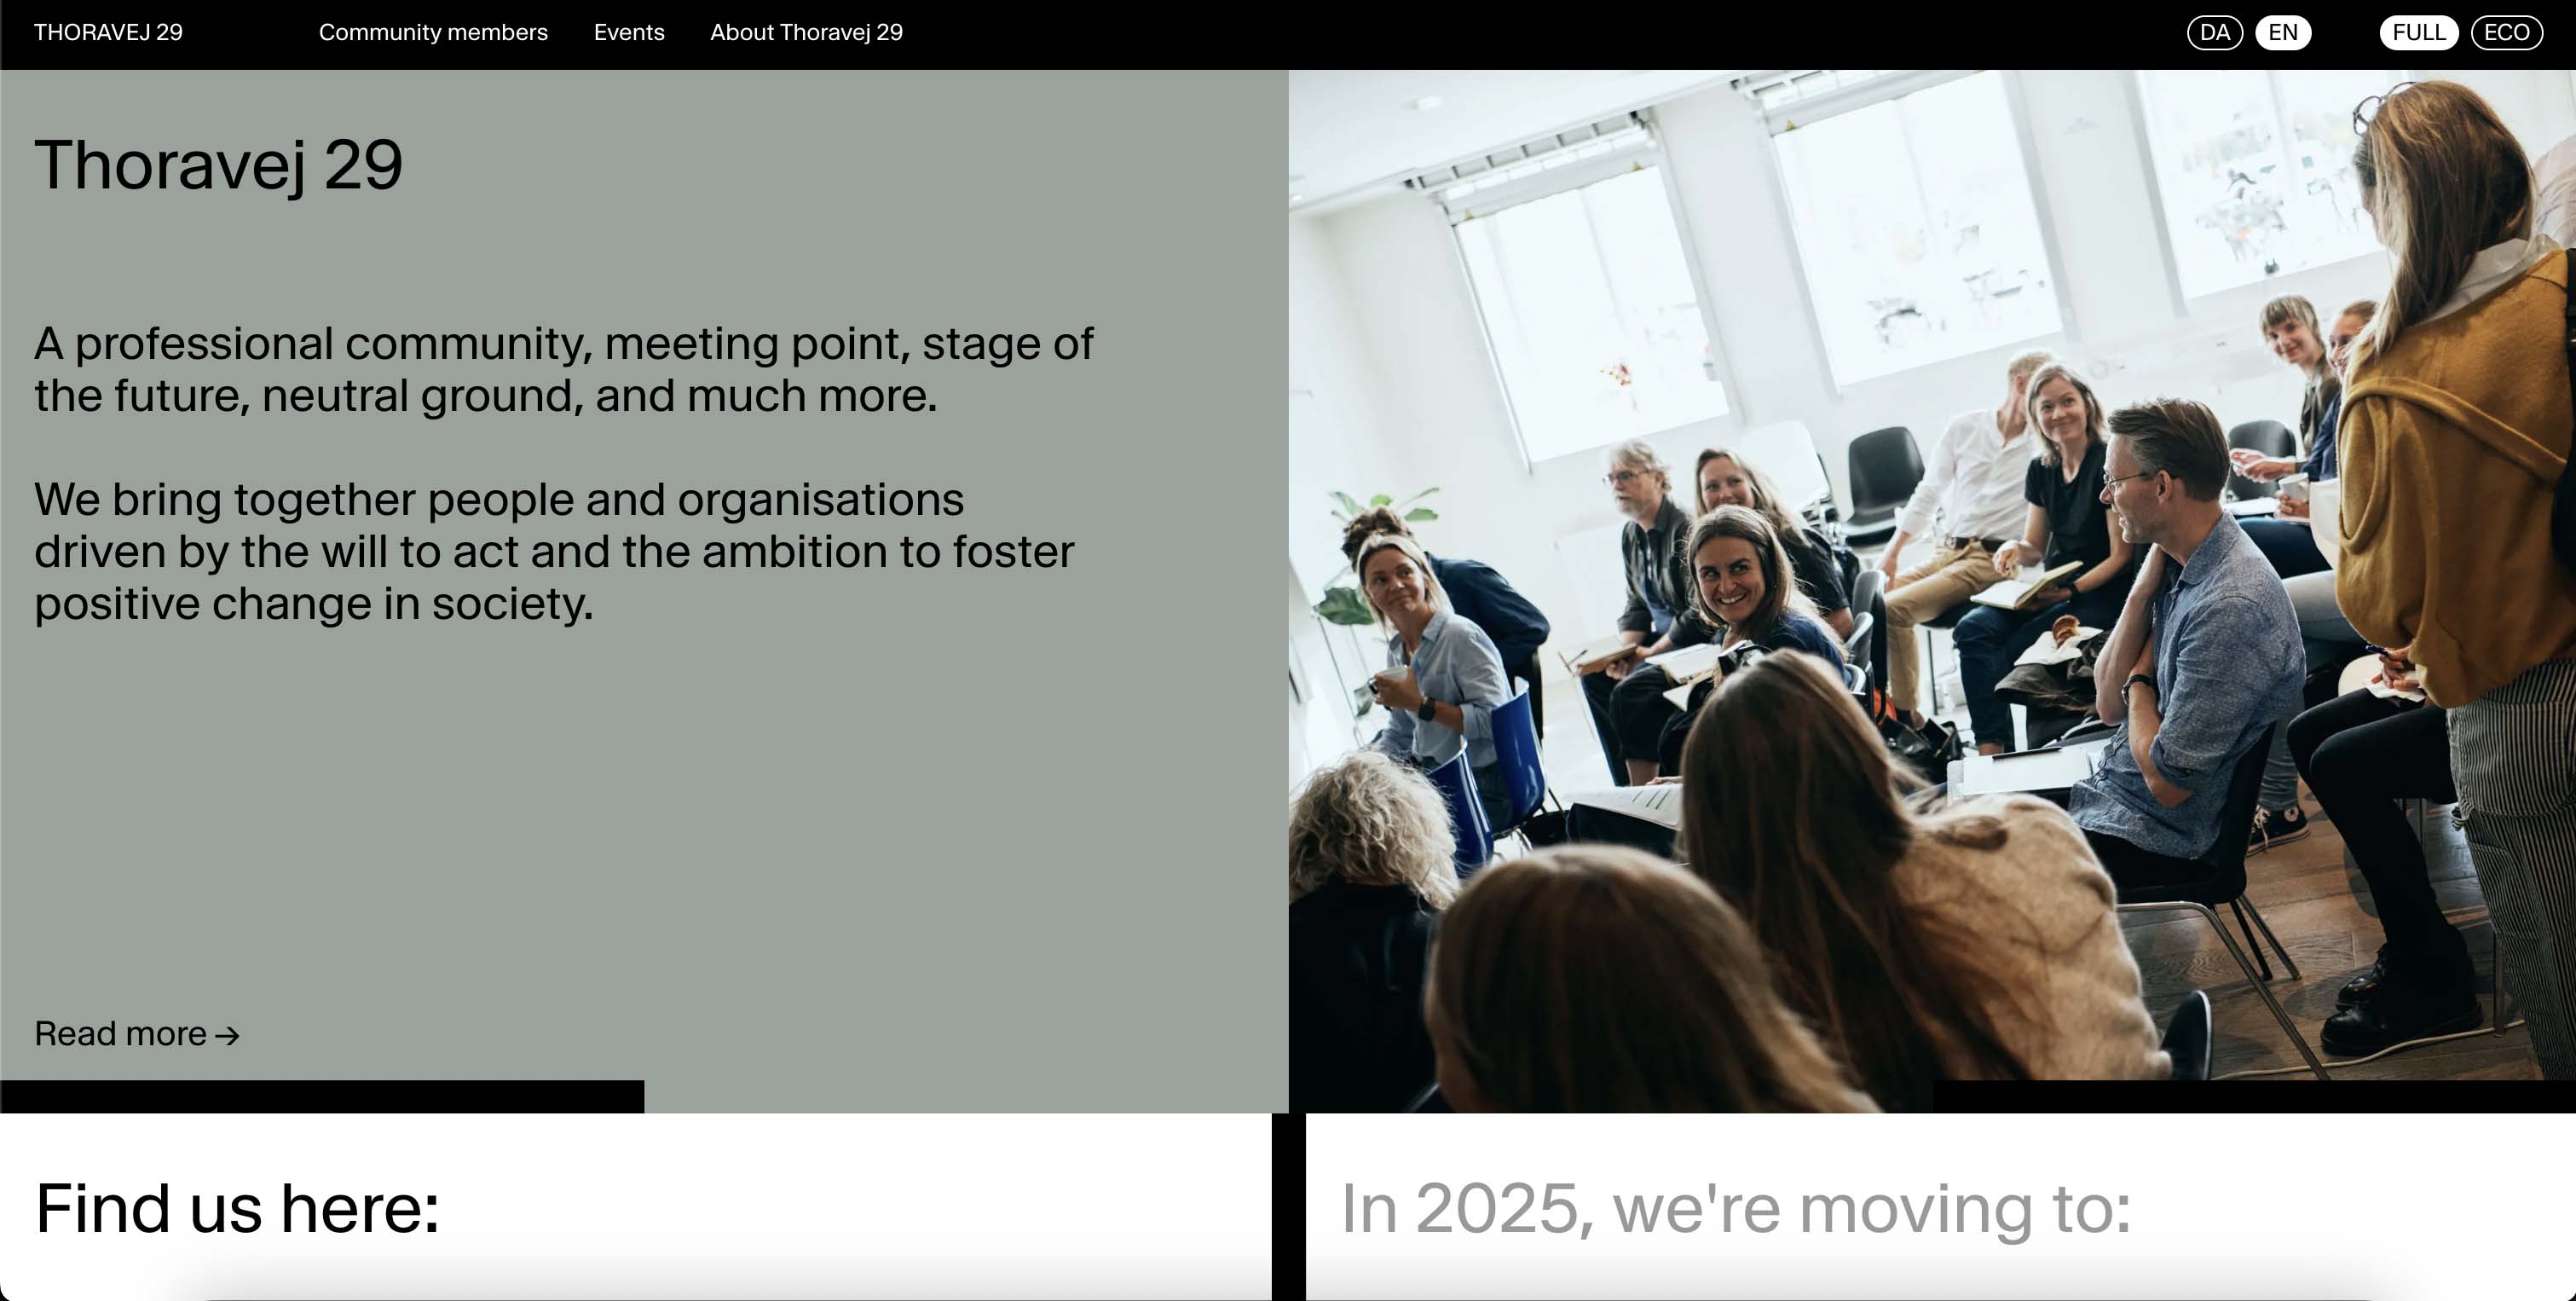Click the We bring together people paragraph
Screen dimensions: 2576x1301
(x=554, y=551)
